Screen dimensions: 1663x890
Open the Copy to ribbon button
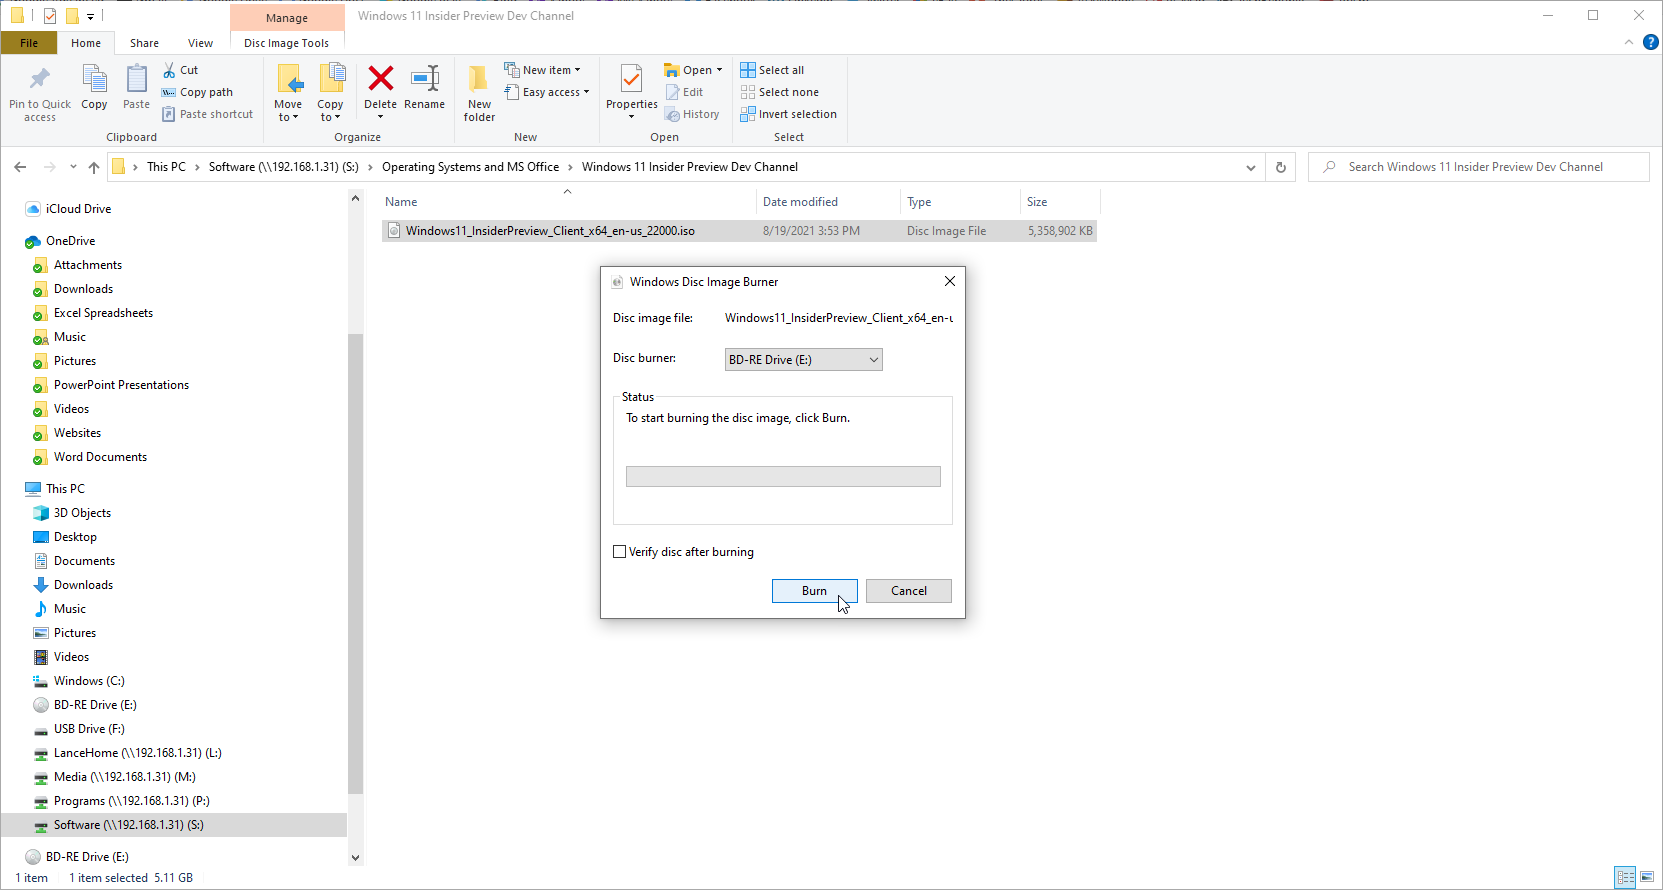click(330, 92)
